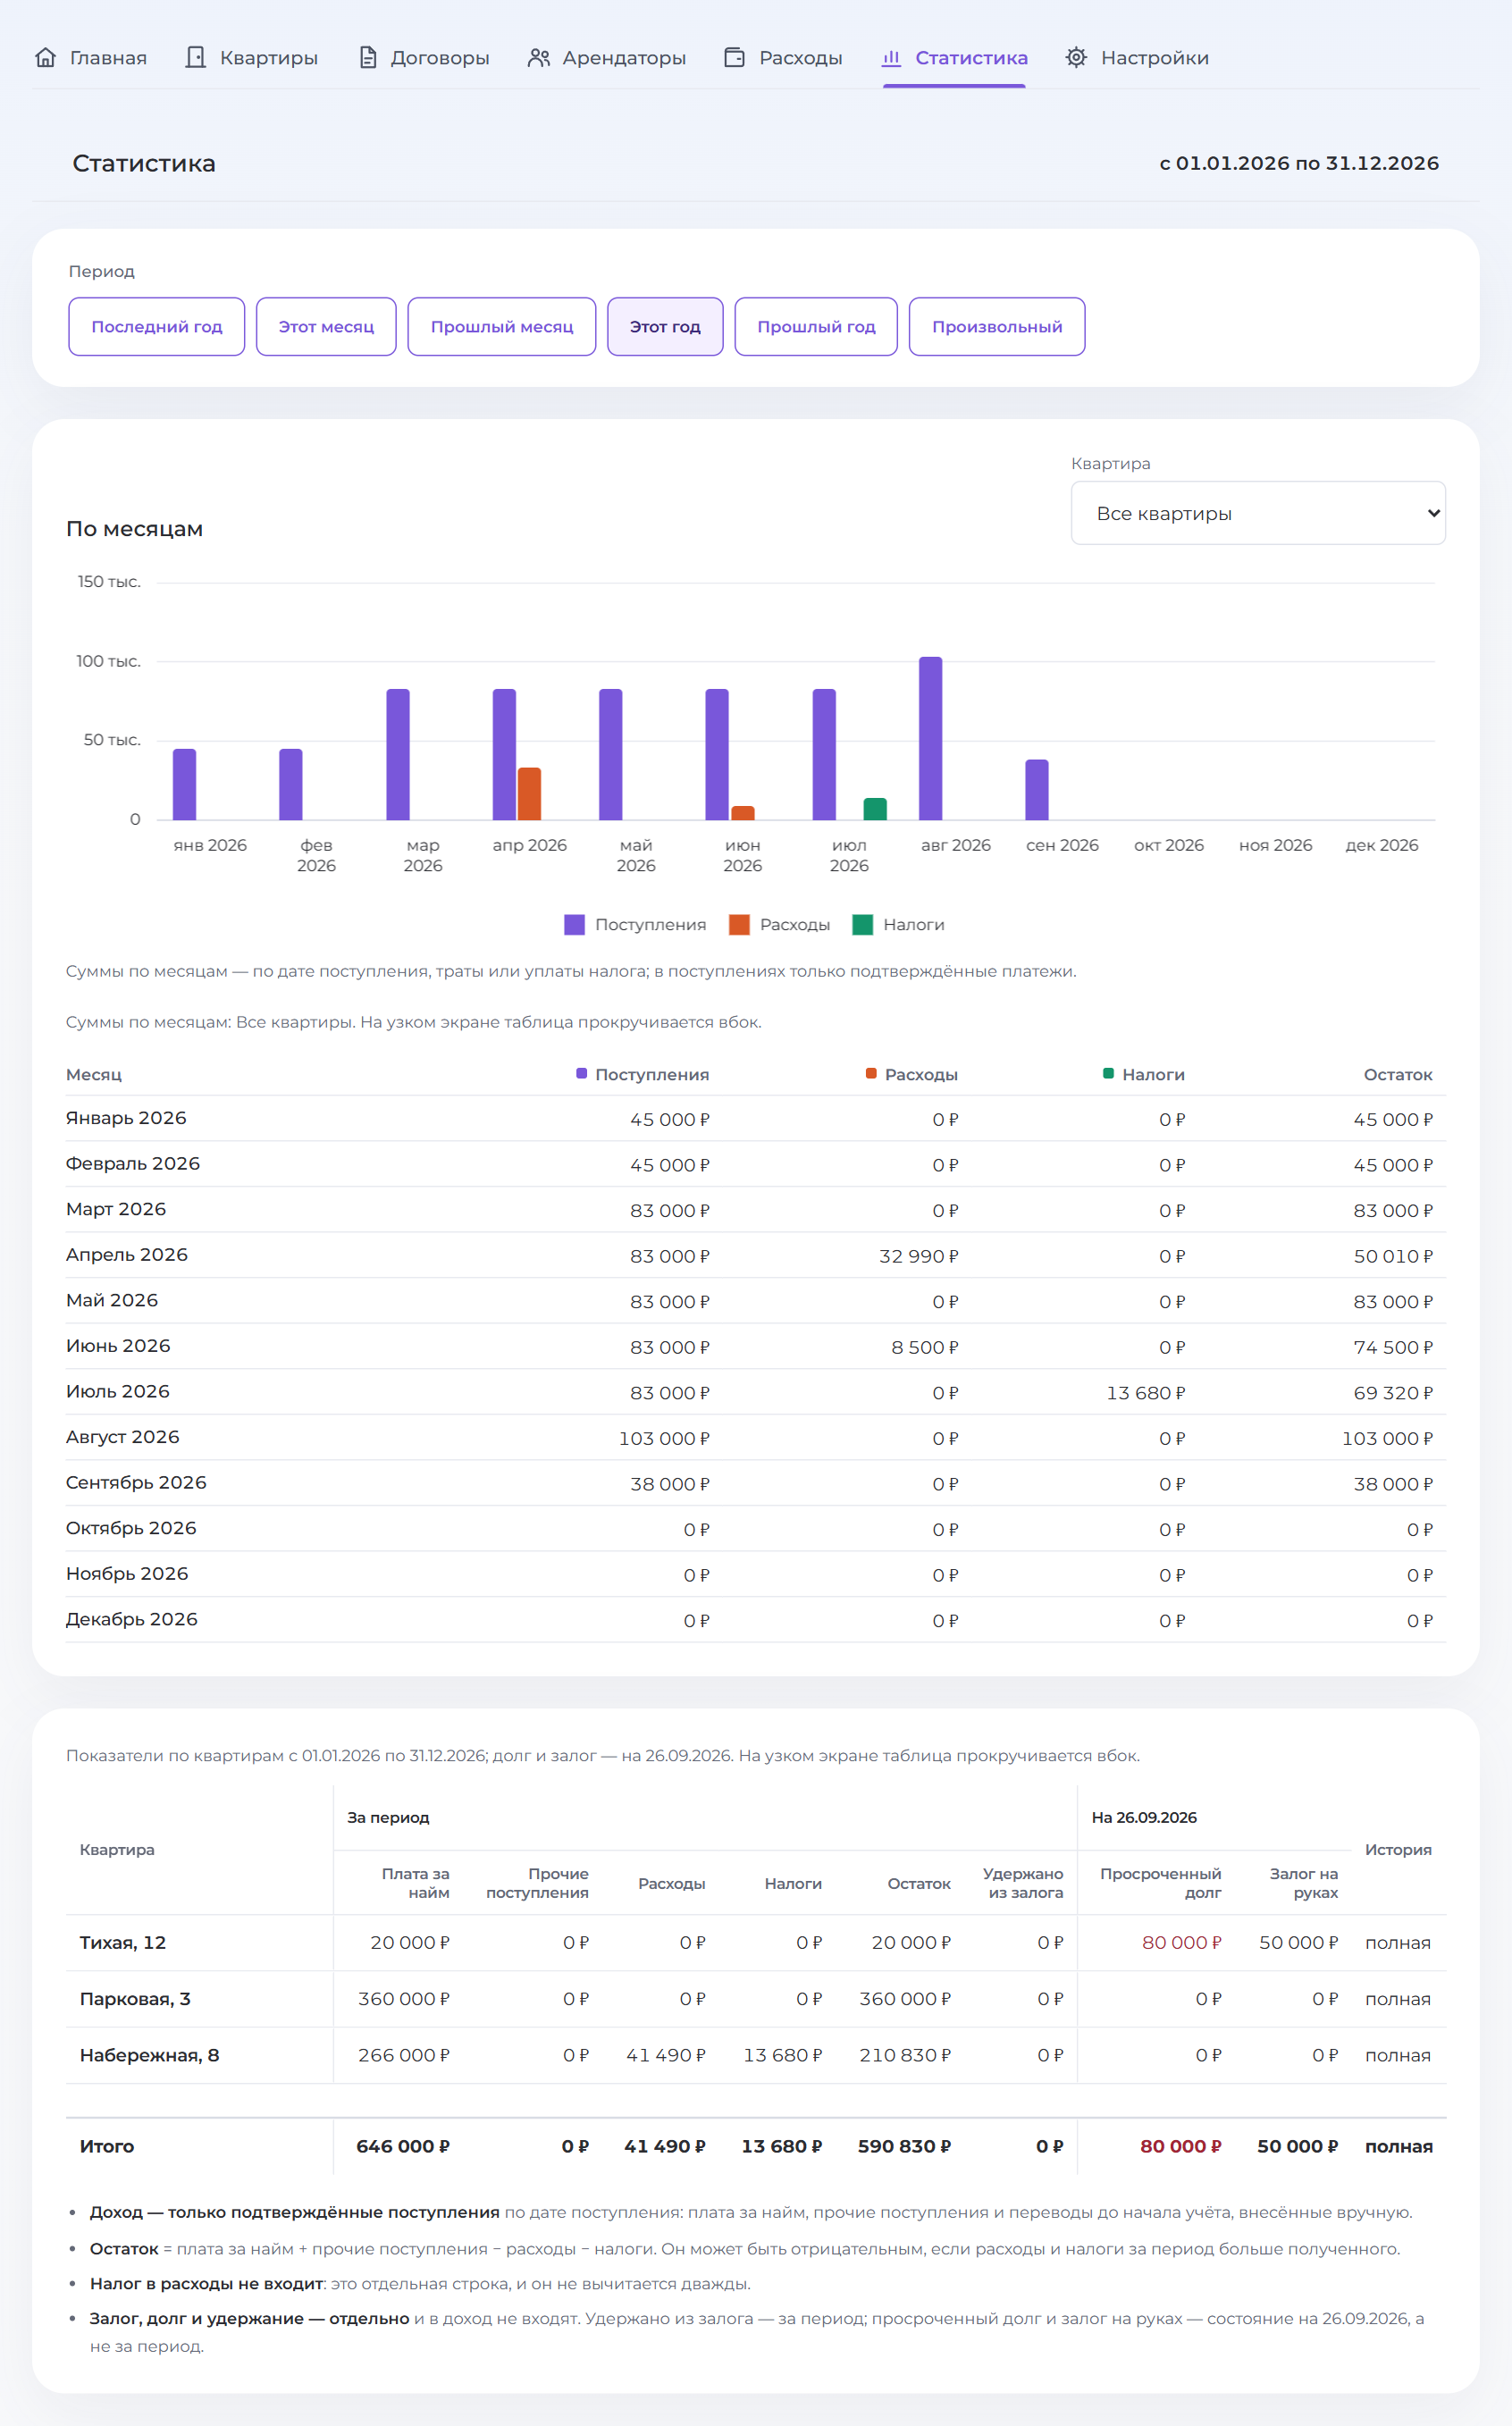Click the date range с 01.01.2026 по 31.12.2026
This screenshot has height=2426, width=1512.
[x=1299, y=163]
